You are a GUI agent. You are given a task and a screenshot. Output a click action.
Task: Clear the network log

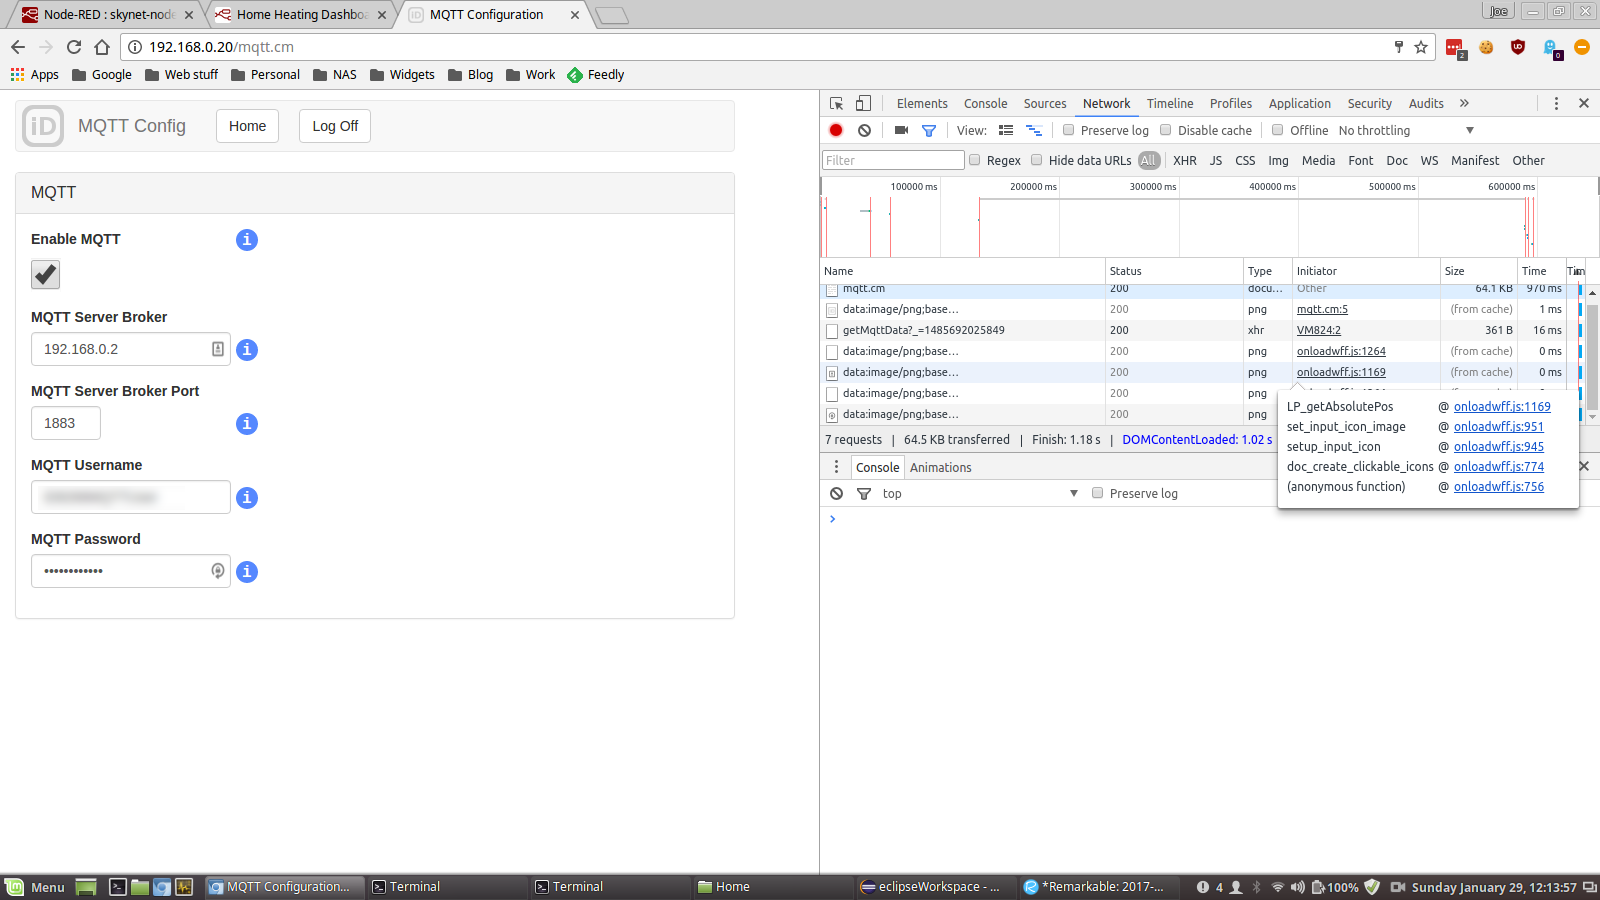[864, 130]
